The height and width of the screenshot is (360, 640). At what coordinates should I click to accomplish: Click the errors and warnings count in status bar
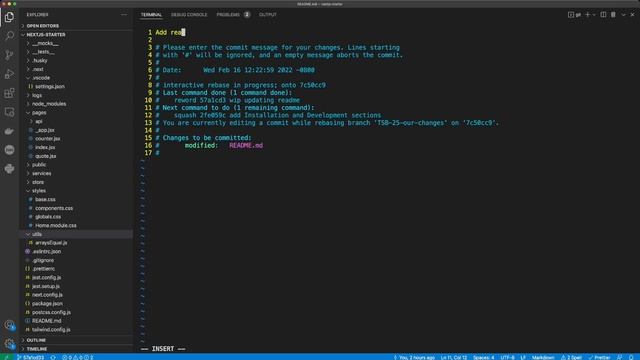(78, 357)
